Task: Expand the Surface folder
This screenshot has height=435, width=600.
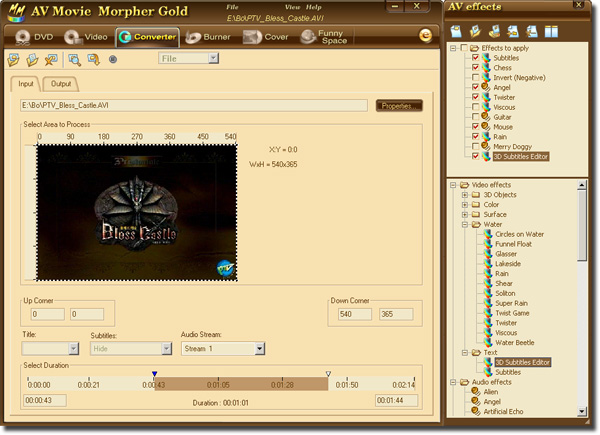Action: pyautogui.click(x=465, y=215)
